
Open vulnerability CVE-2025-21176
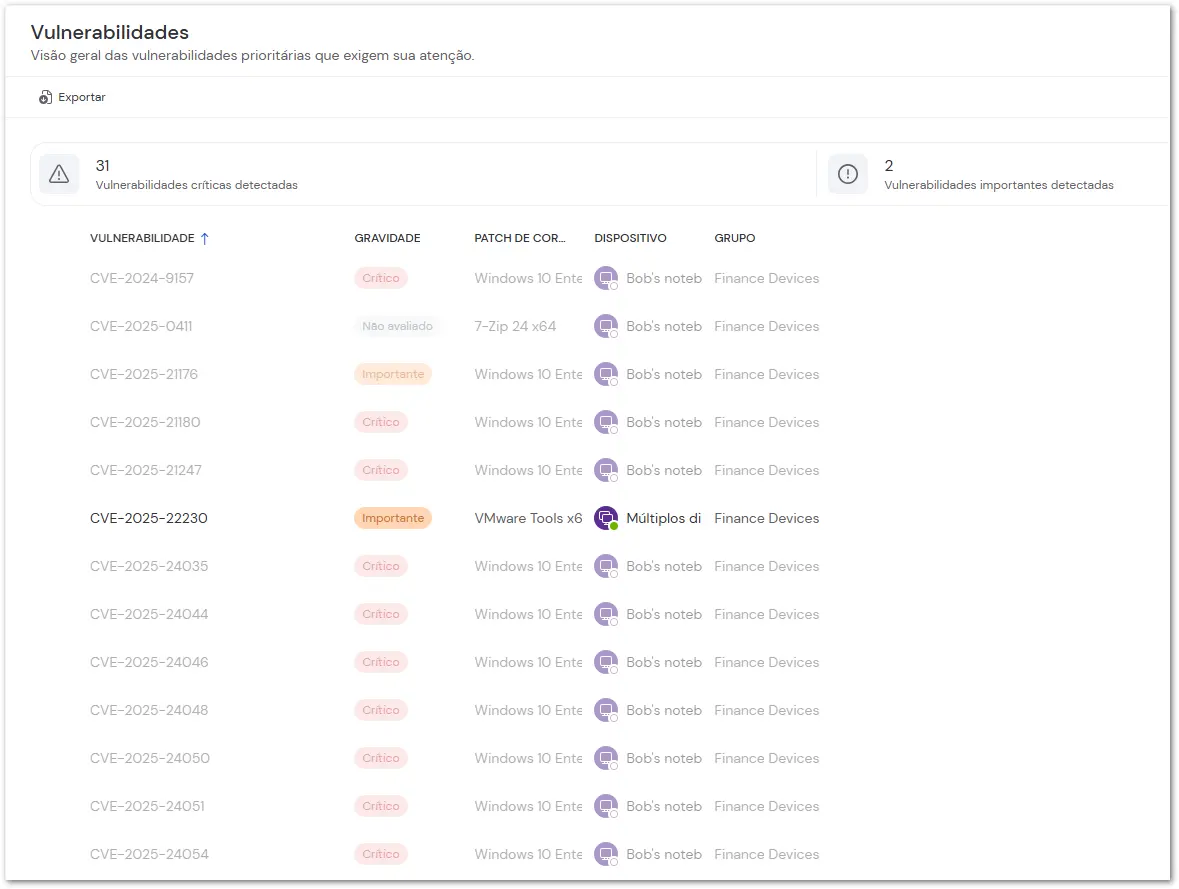(x=144, y=375)
